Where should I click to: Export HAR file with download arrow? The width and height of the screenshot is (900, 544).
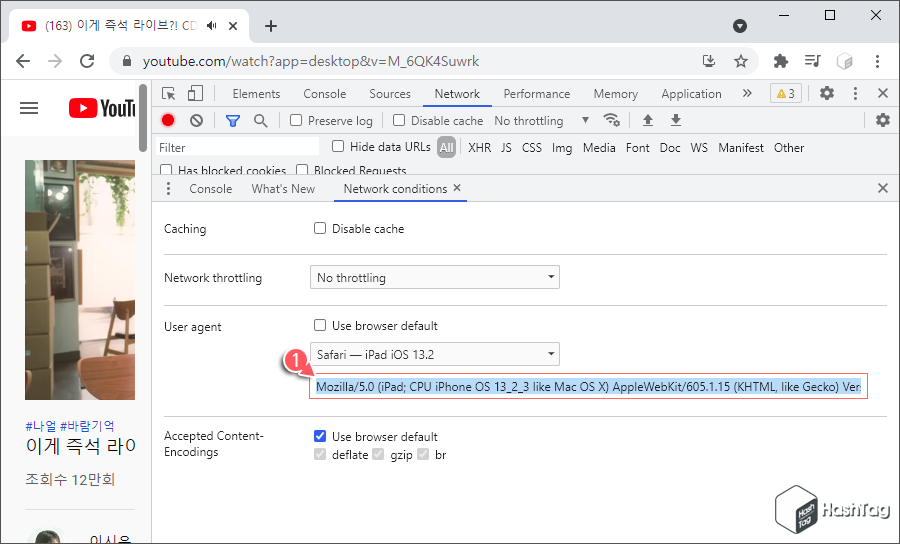(676, 120)
